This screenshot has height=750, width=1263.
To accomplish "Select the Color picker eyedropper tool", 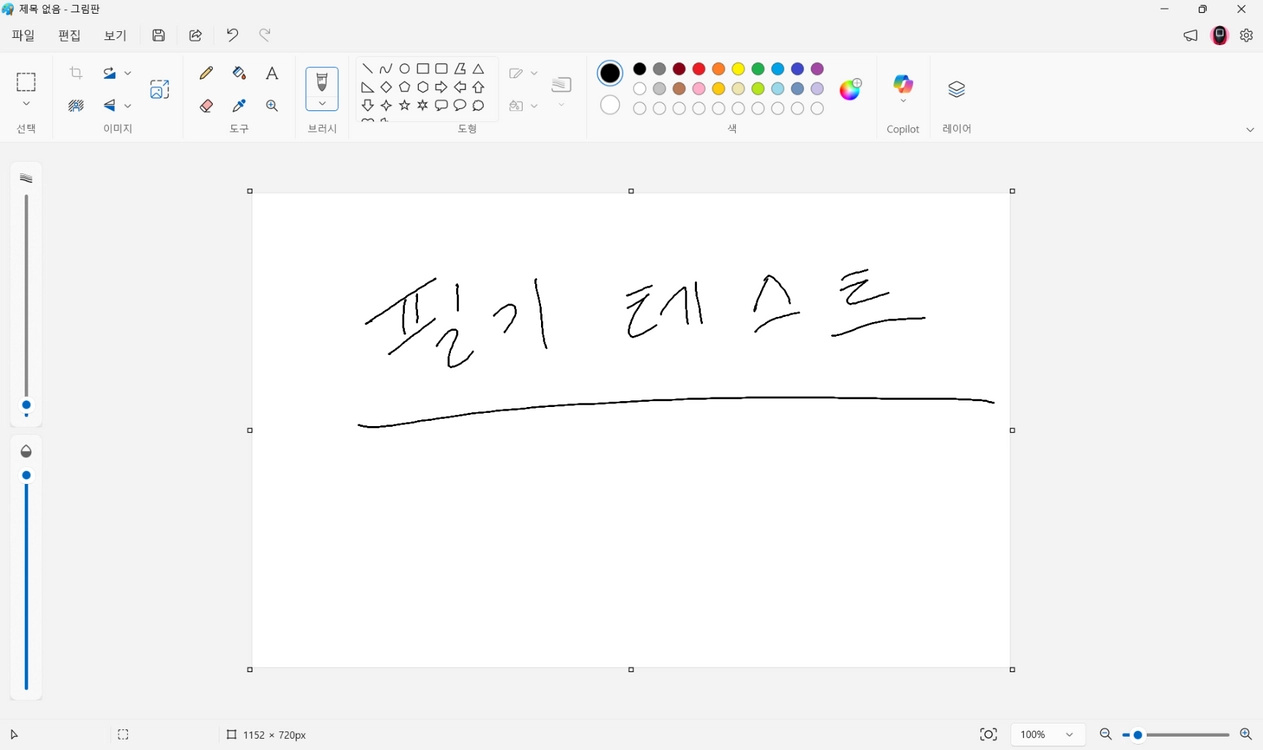I will coord(239,105).
